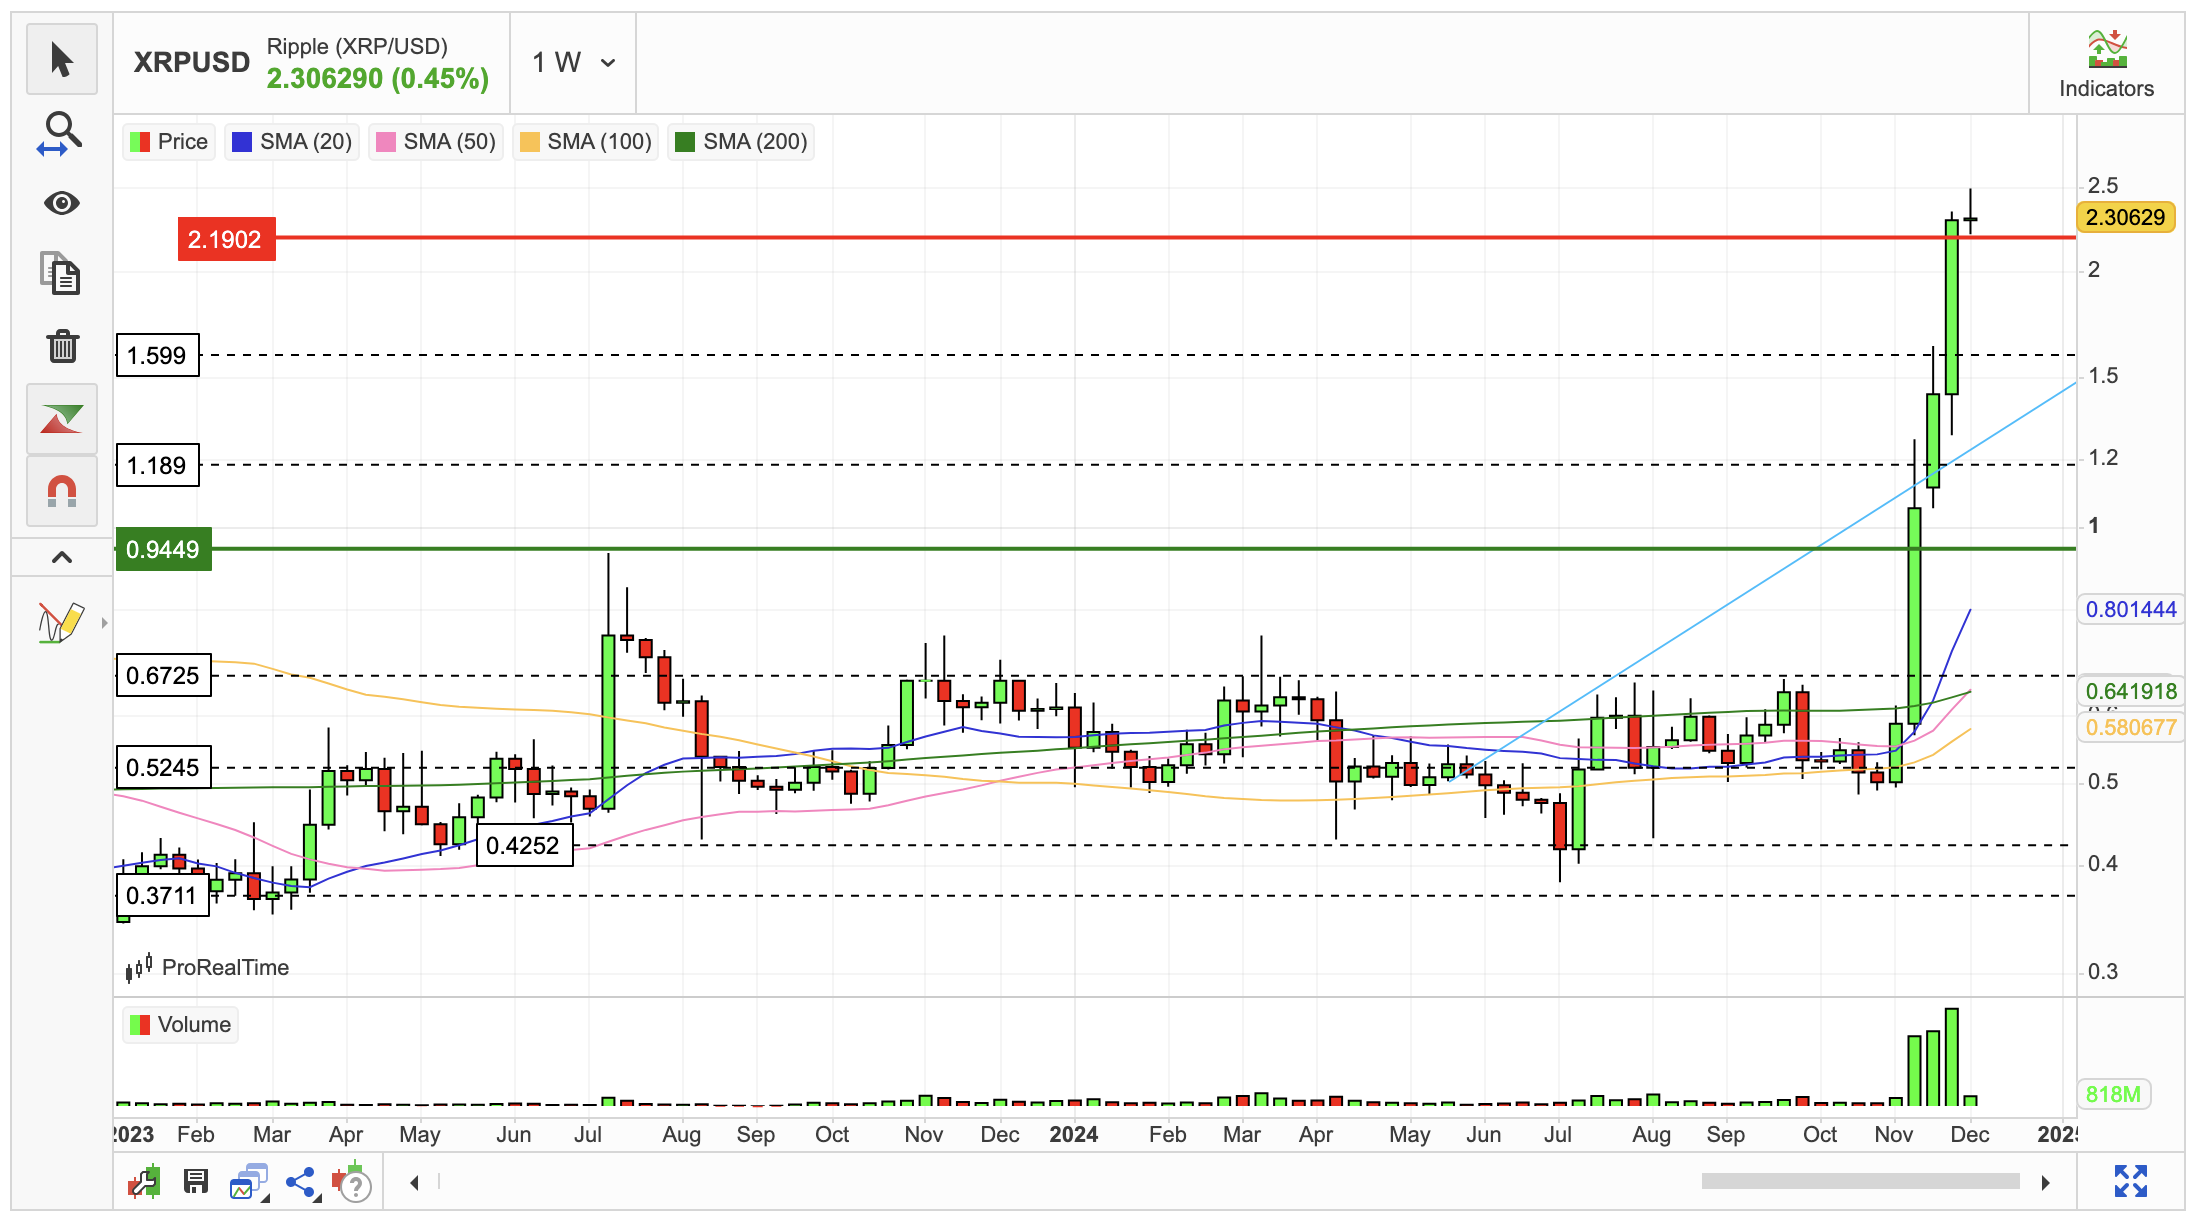Click the share icon
The height and width of the screenshot is (1222, 2198).
click(x=301, y=1183)
